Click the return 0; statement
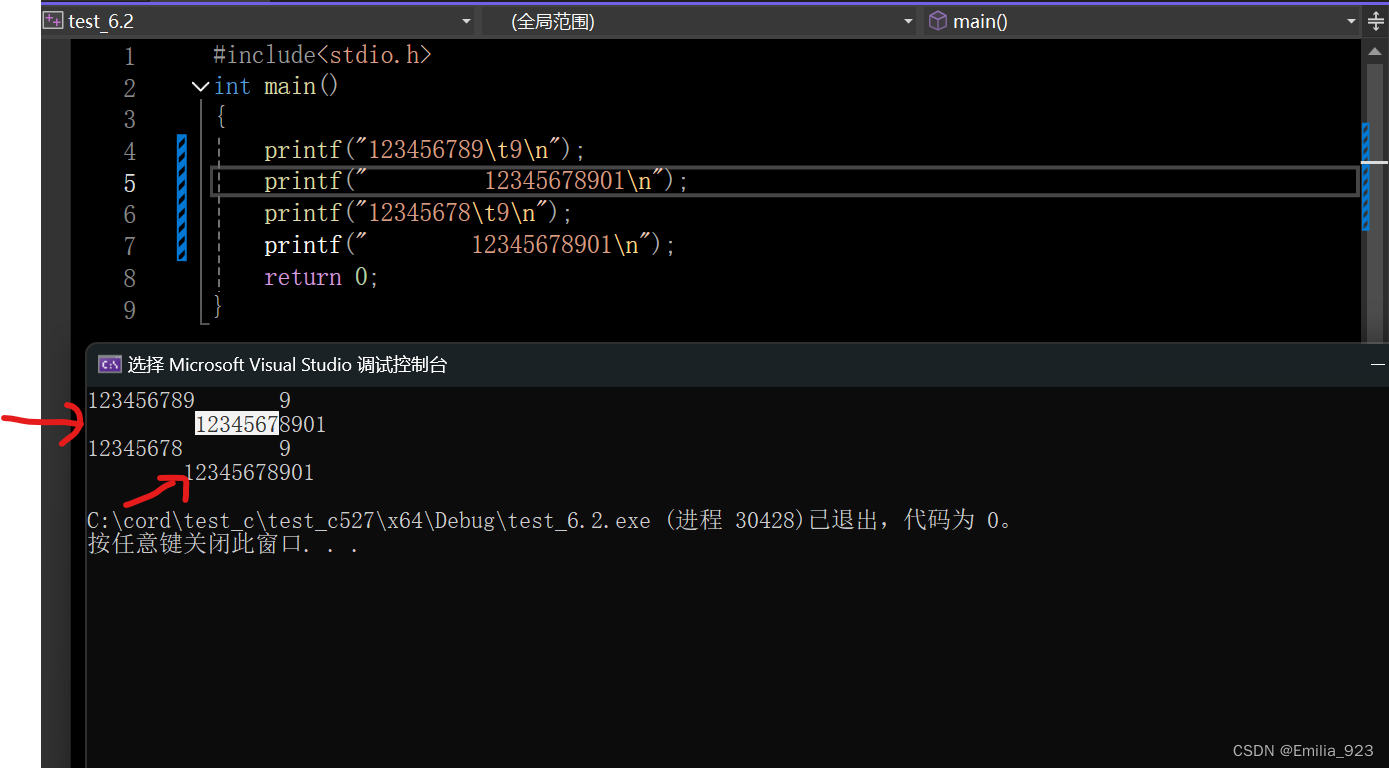Viewport: 1389px width, 768px height. pyautogui.click(x=321, y=277)
